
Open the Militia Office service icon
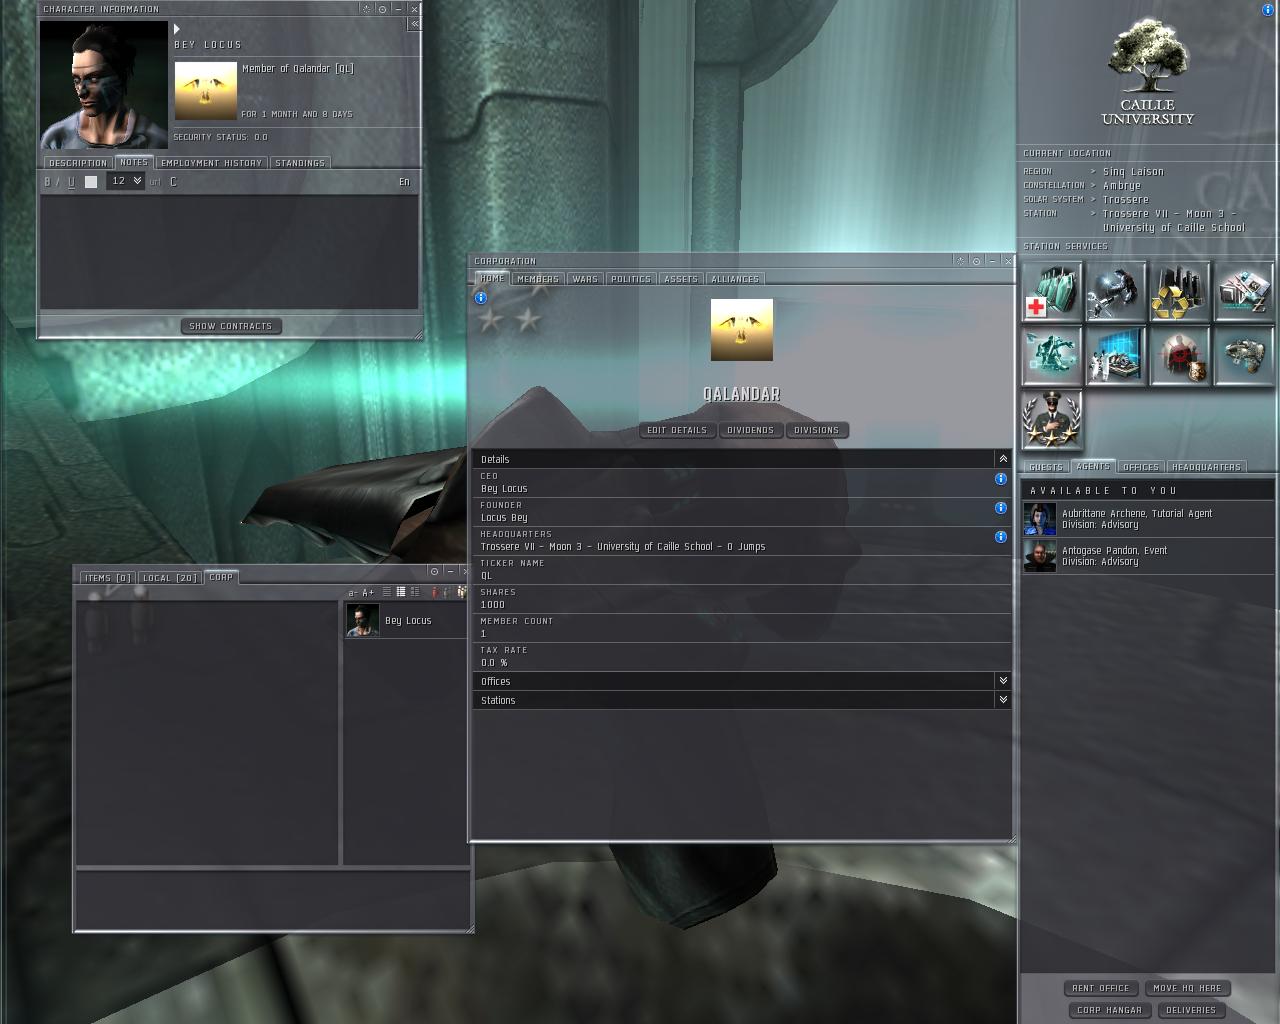pyautogui.click(x=1052, y=420)
